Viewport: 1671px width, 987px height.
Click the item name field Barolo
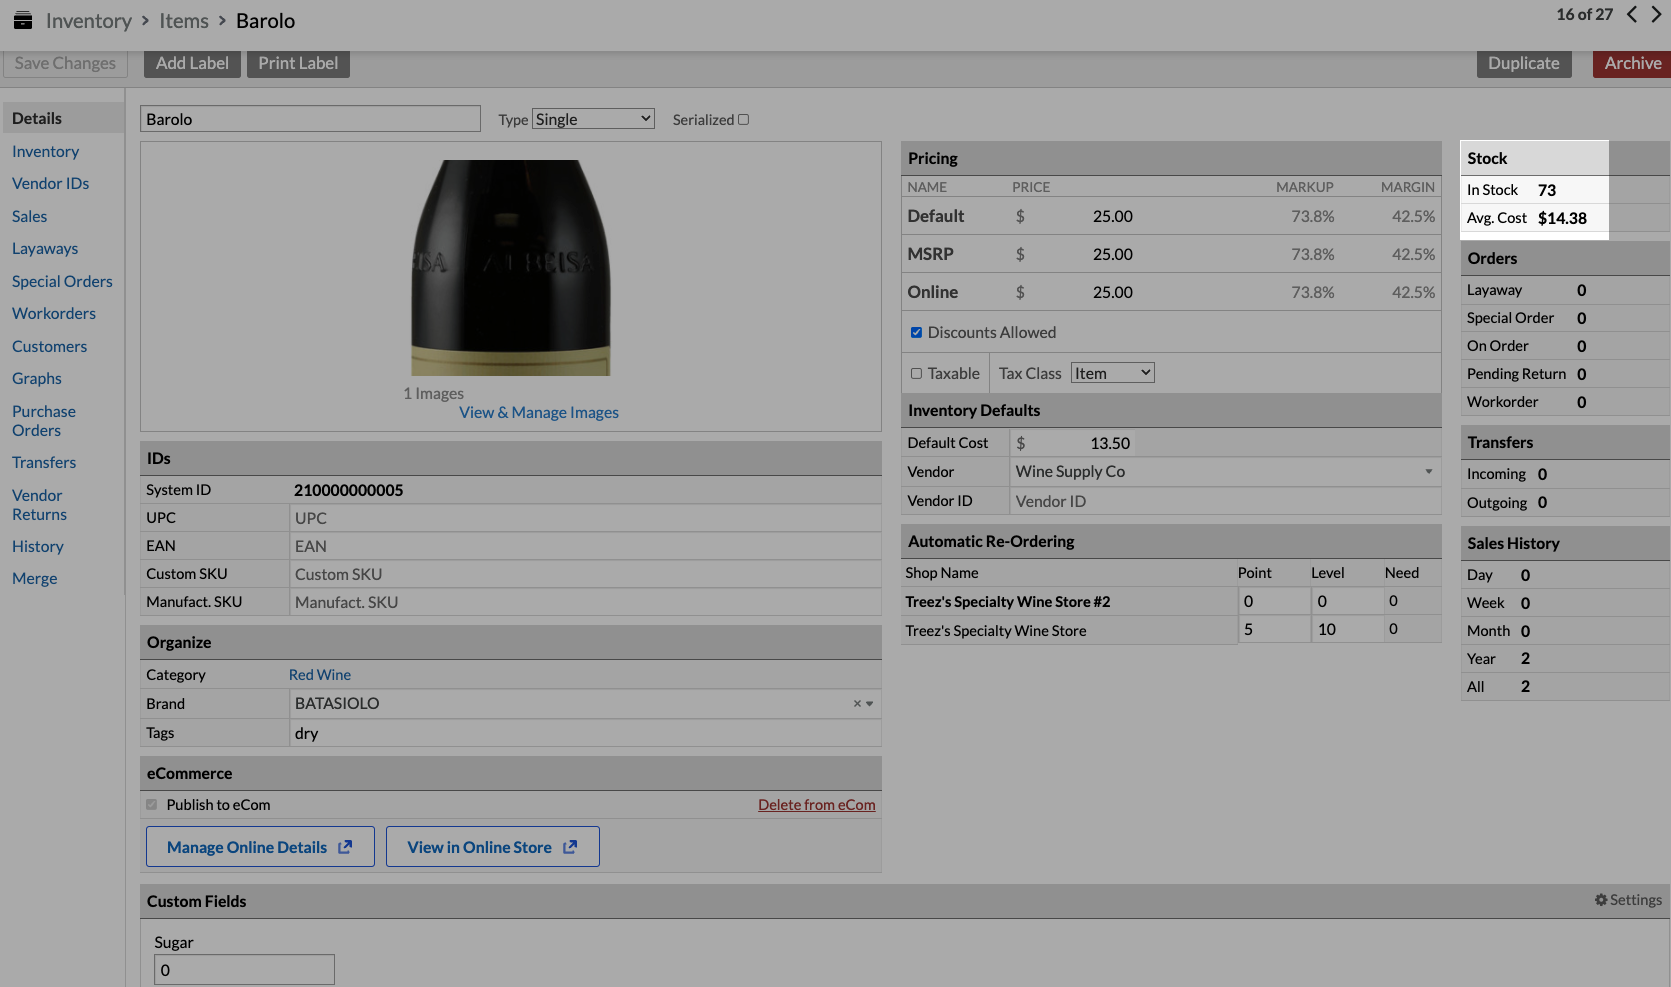[310, 119]
